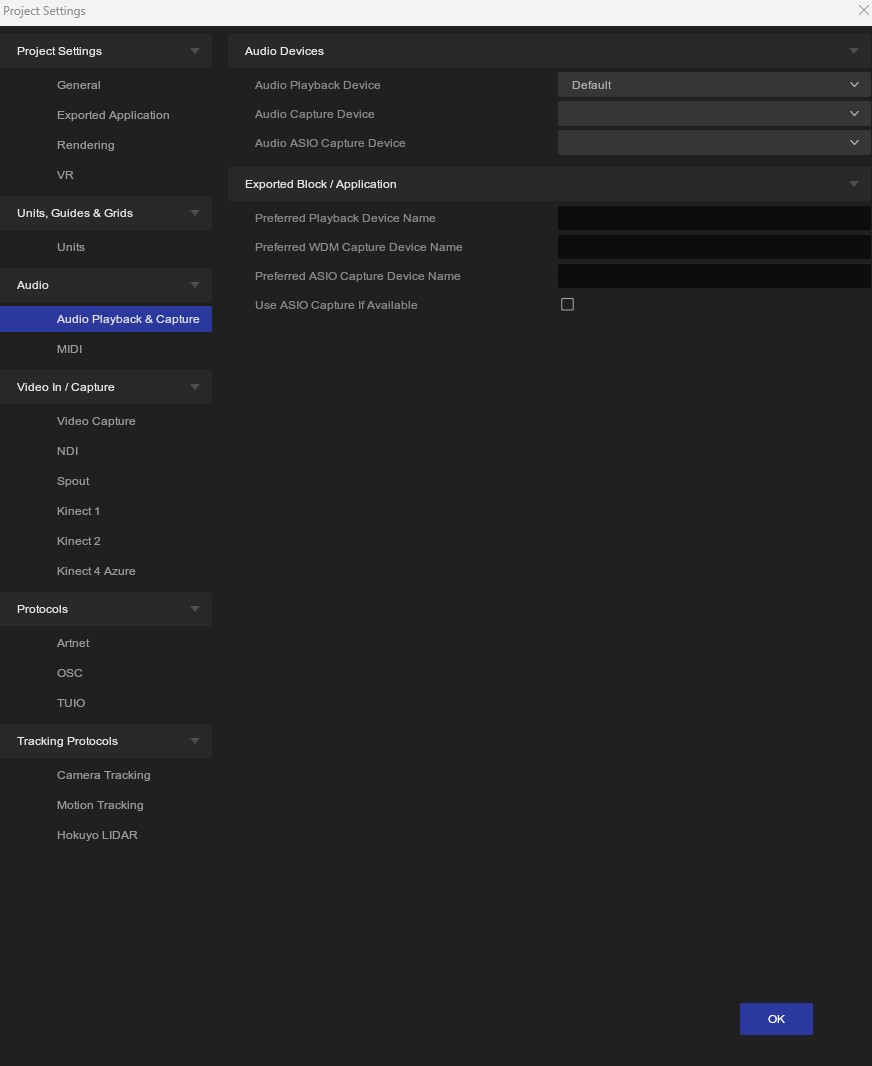Open the Hokuyo LIDAR settings
Image resolution: width=872 pixels, height=1066 pixels.
pyautogui.click(x=97, y=835)
